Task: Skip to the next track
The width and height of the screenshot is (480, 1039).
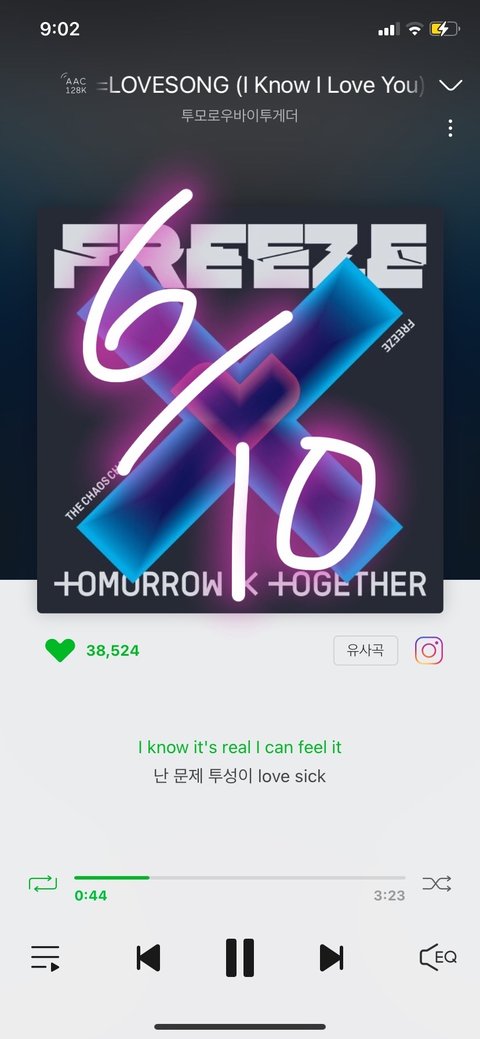Action: pyautogui.click(x=331, y=957)
